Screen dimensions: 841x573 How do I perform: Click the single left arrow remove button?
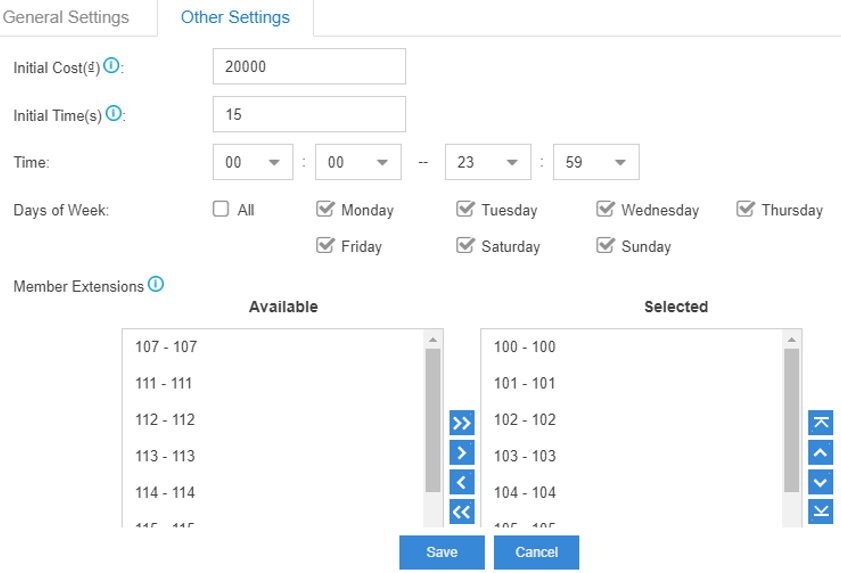pos(461,482)
